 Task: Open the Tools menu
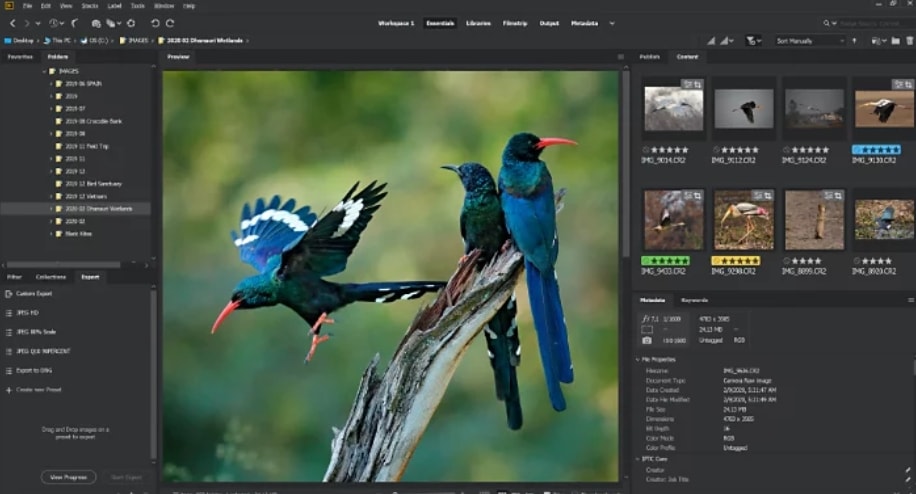pyautogui.click(x=138, y=6)
